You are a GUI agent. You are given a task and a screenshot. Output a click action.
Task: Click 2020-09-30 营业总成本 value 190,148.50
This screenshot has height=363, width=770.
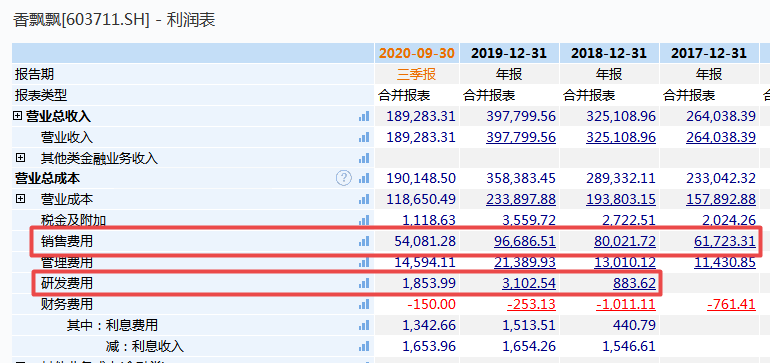pyautogui.click(x=421, y=178)
